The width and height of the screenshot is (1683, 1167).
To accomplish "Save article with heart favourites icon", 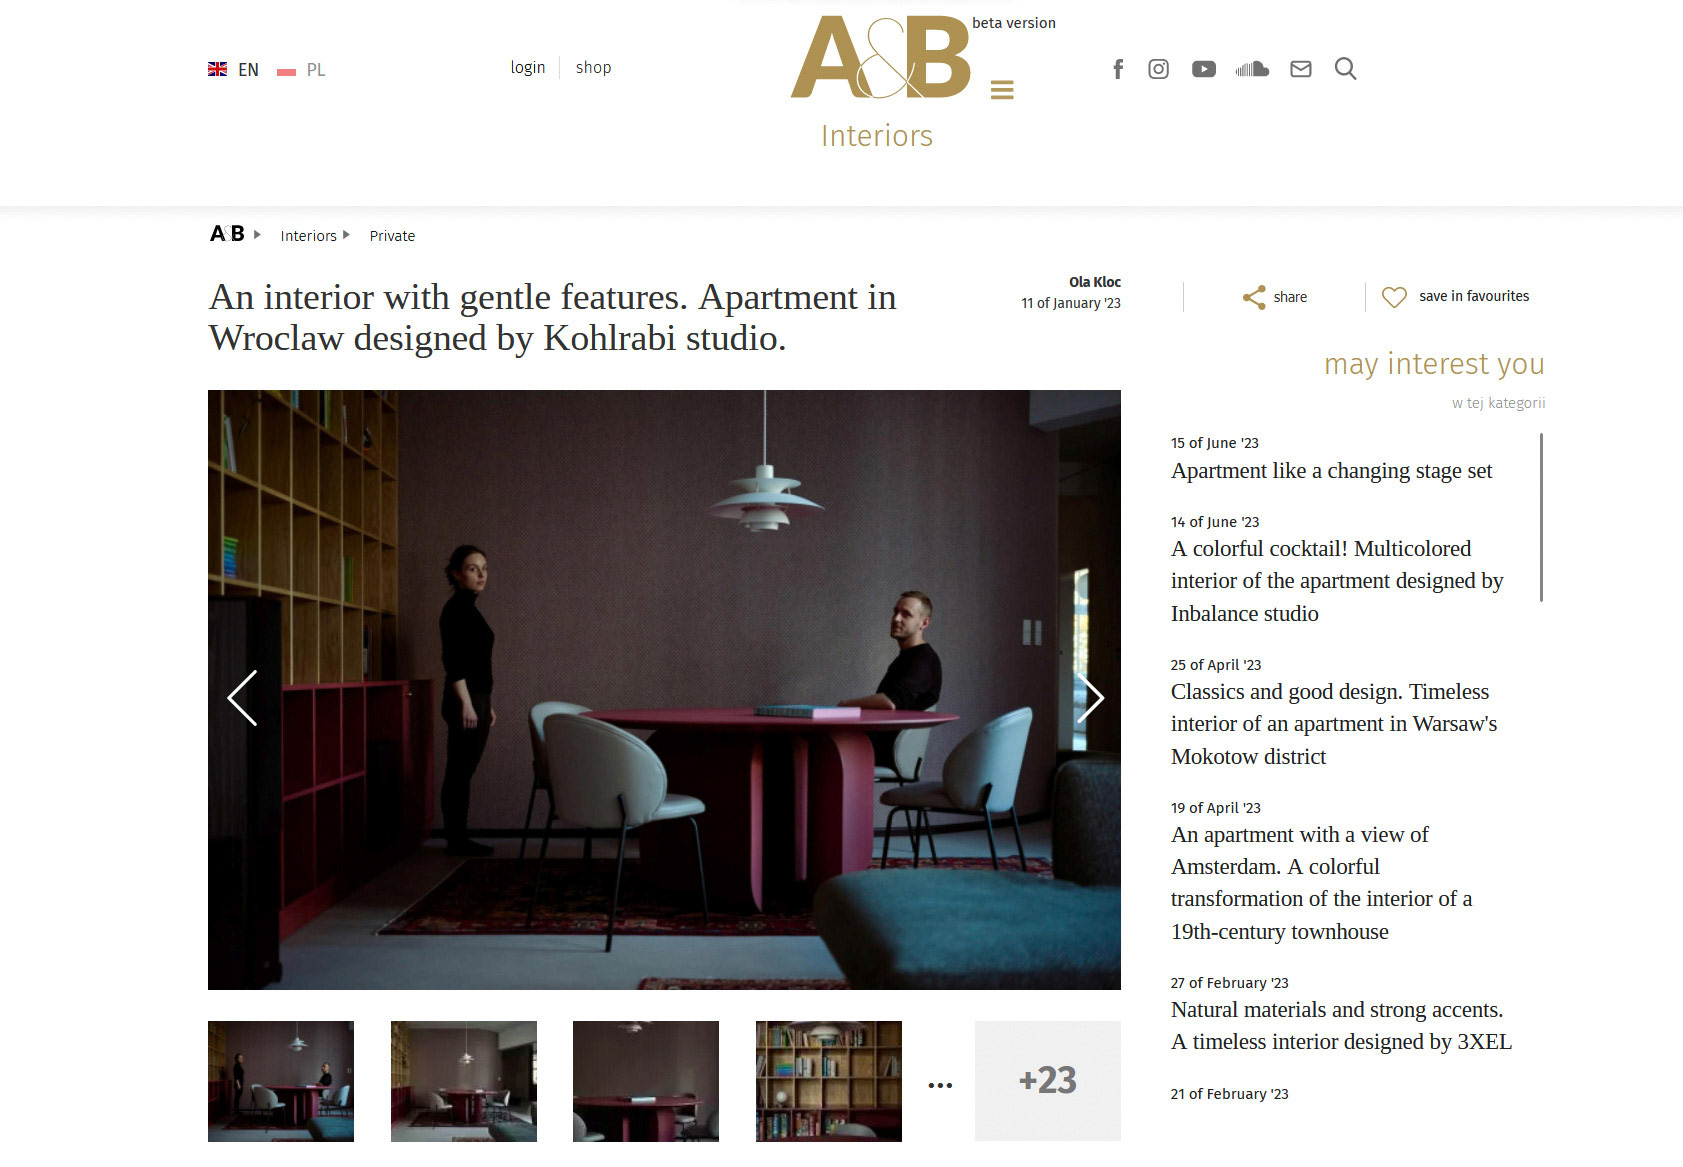I will click(1394, 297).
